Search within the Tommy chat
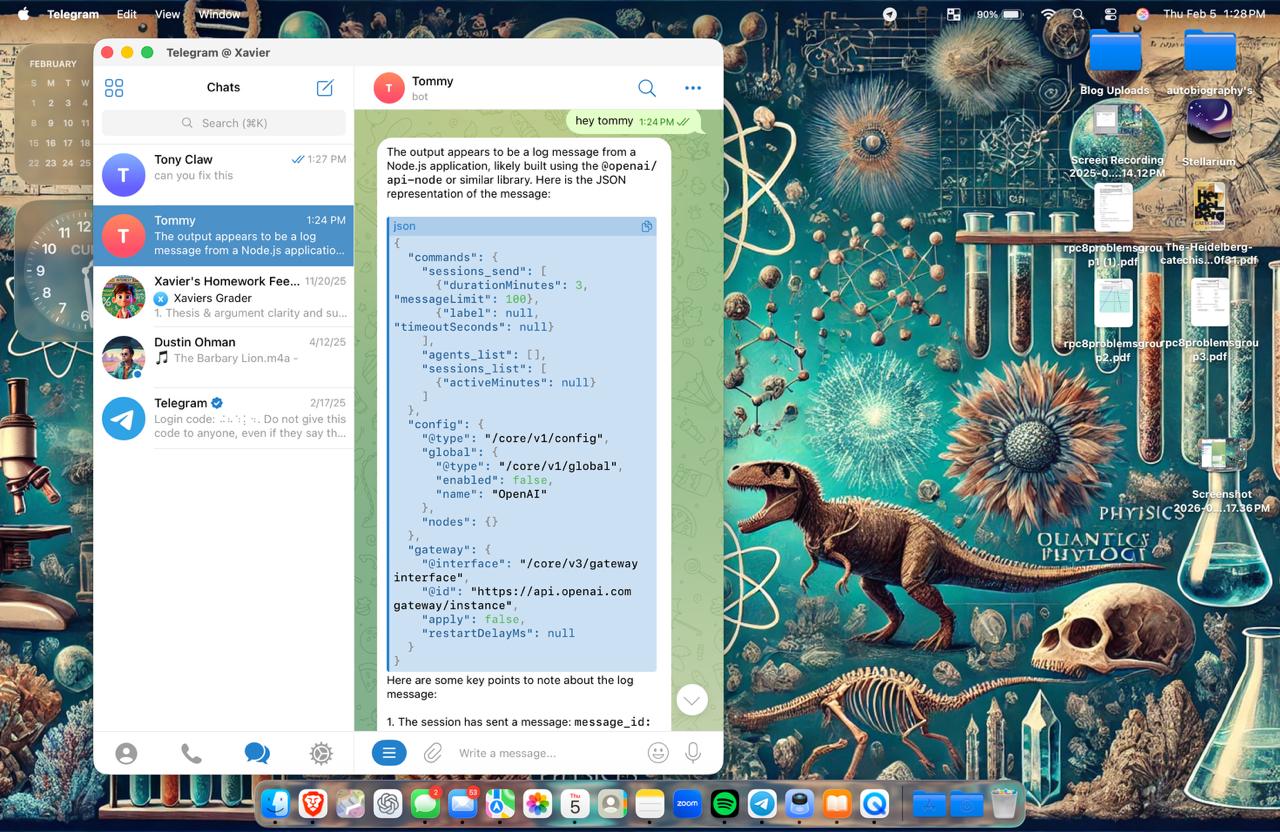1280x832 pixels. [x=647, y=88]
